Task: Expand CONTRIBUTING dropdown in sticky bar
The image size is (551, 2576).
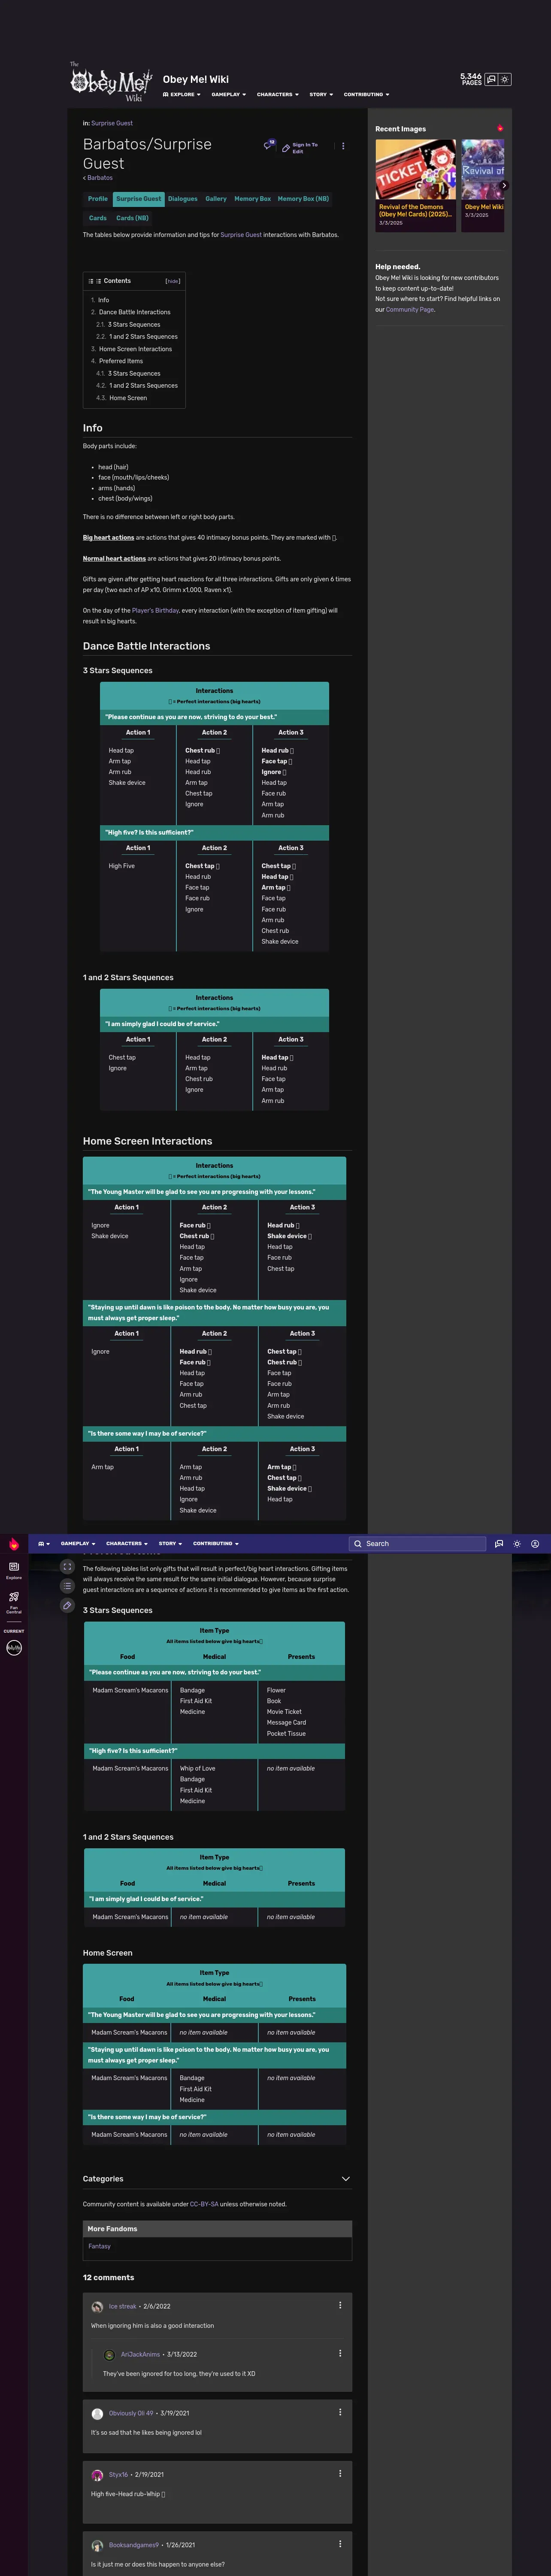Action: (216, 1543)
